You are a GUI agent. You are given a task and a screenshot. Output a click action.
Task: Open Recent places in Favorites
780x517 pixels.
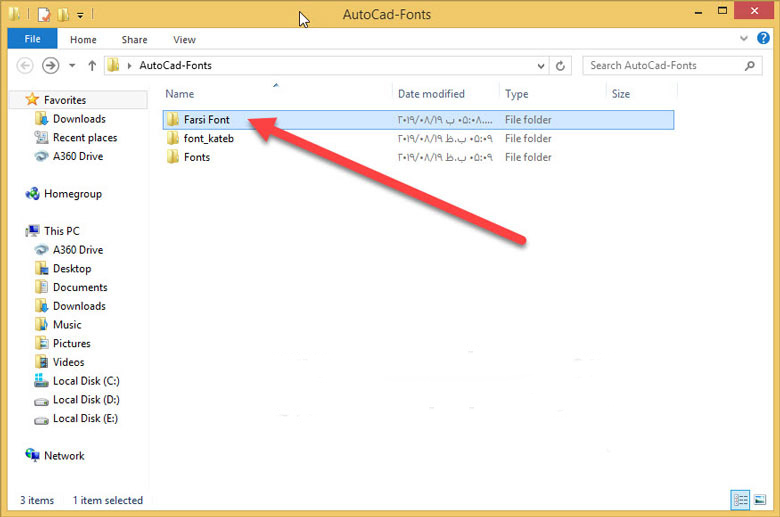(x=85, y=138)
